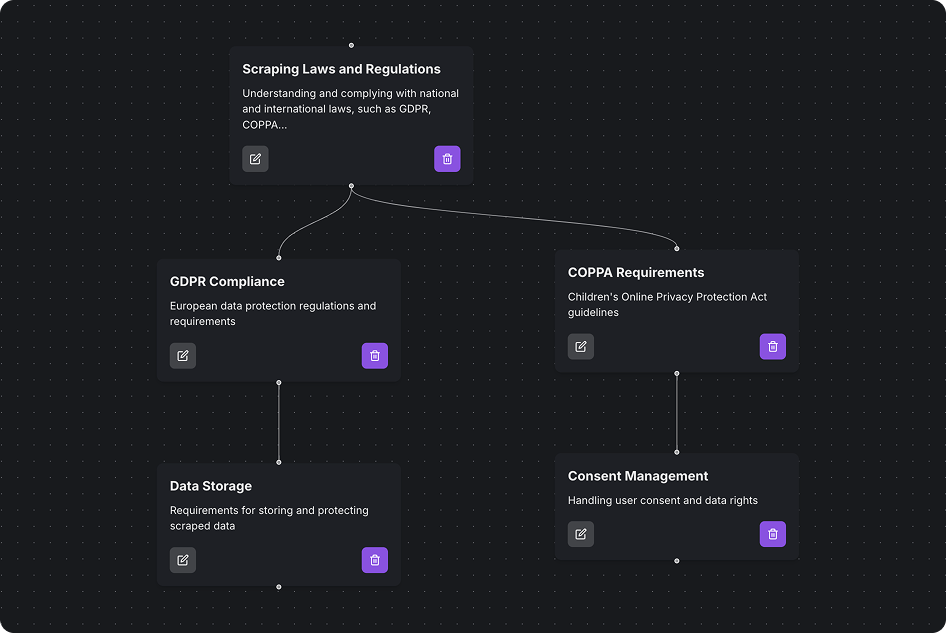Click the connection handle above Scraping Laws node
The height and width of the screenshot is (633, 946).
click(x=351, y=45)
